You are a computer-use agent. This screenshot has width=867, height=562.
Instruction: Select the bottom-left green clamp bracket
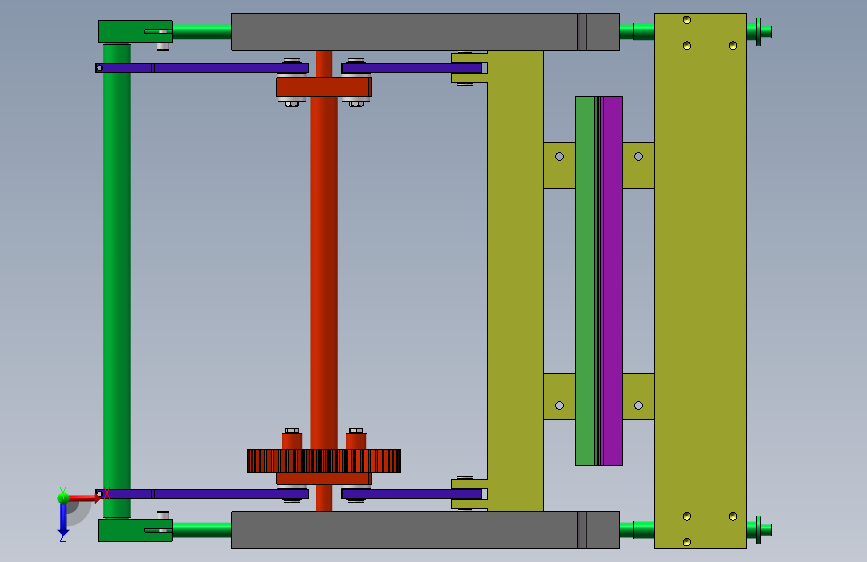pos(135,530)
